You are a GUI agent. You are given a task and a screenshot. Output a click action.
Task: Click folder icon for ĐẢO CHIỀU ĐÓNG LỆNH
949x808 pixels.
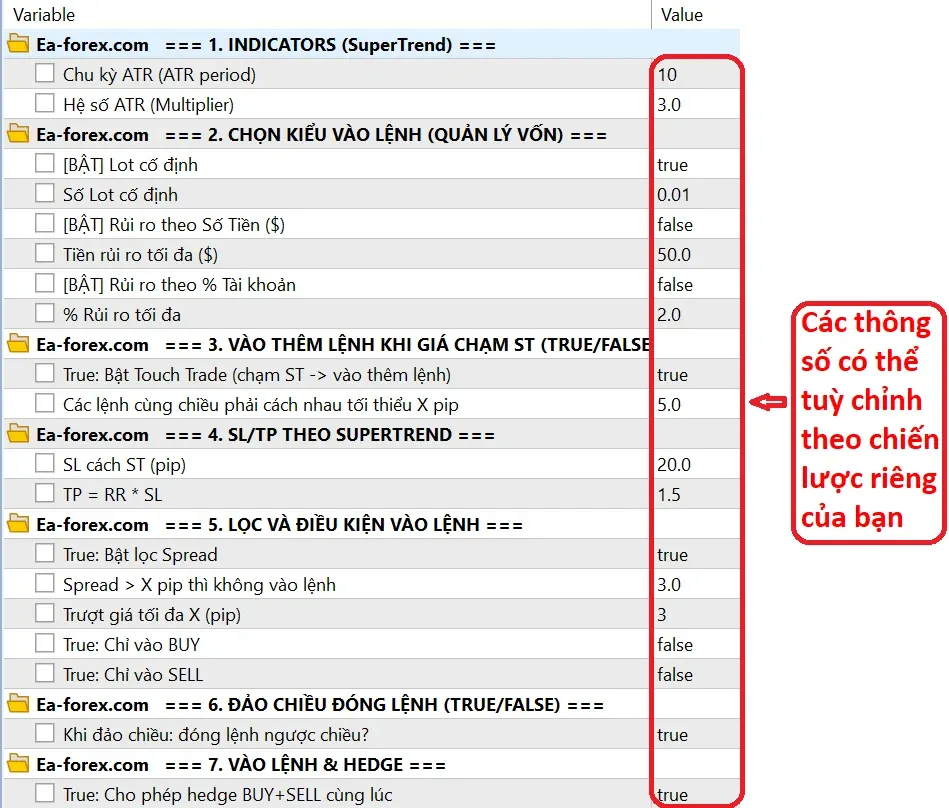click(x=18, y=704)
